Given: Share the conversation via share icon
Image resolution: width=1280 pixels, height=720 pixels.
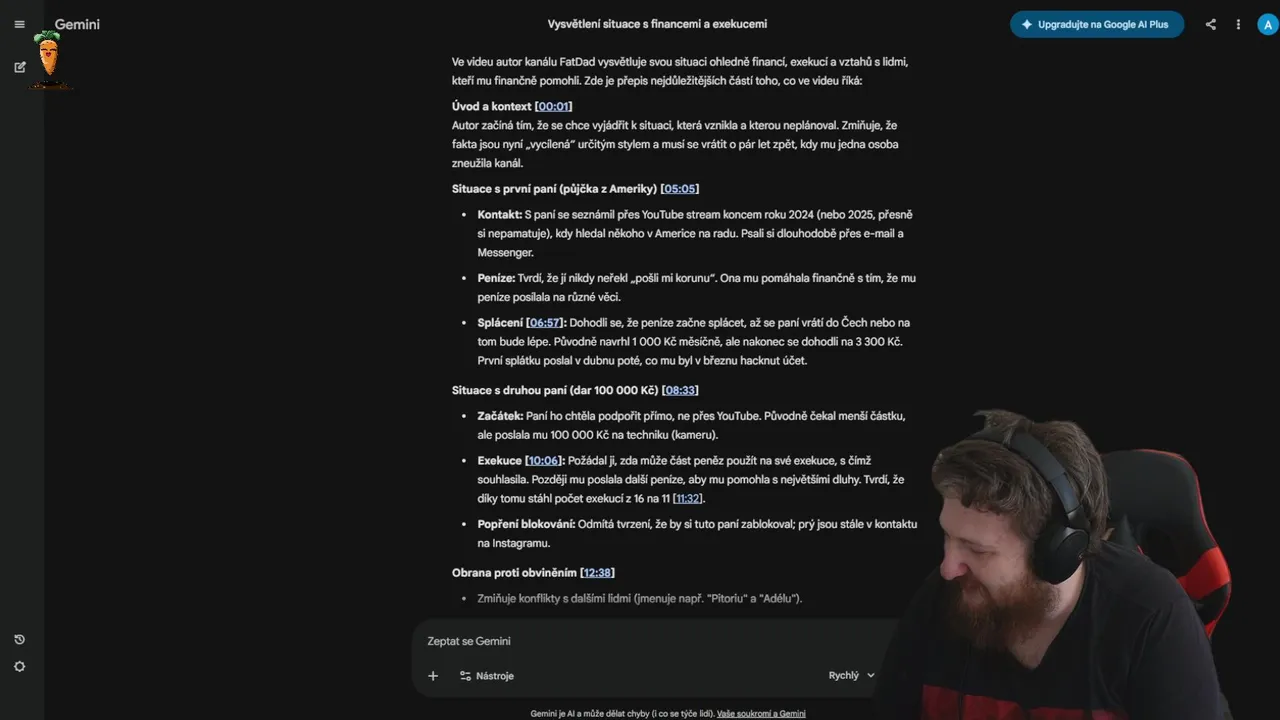Looking at the screenshot, I should pos(1210,24).
